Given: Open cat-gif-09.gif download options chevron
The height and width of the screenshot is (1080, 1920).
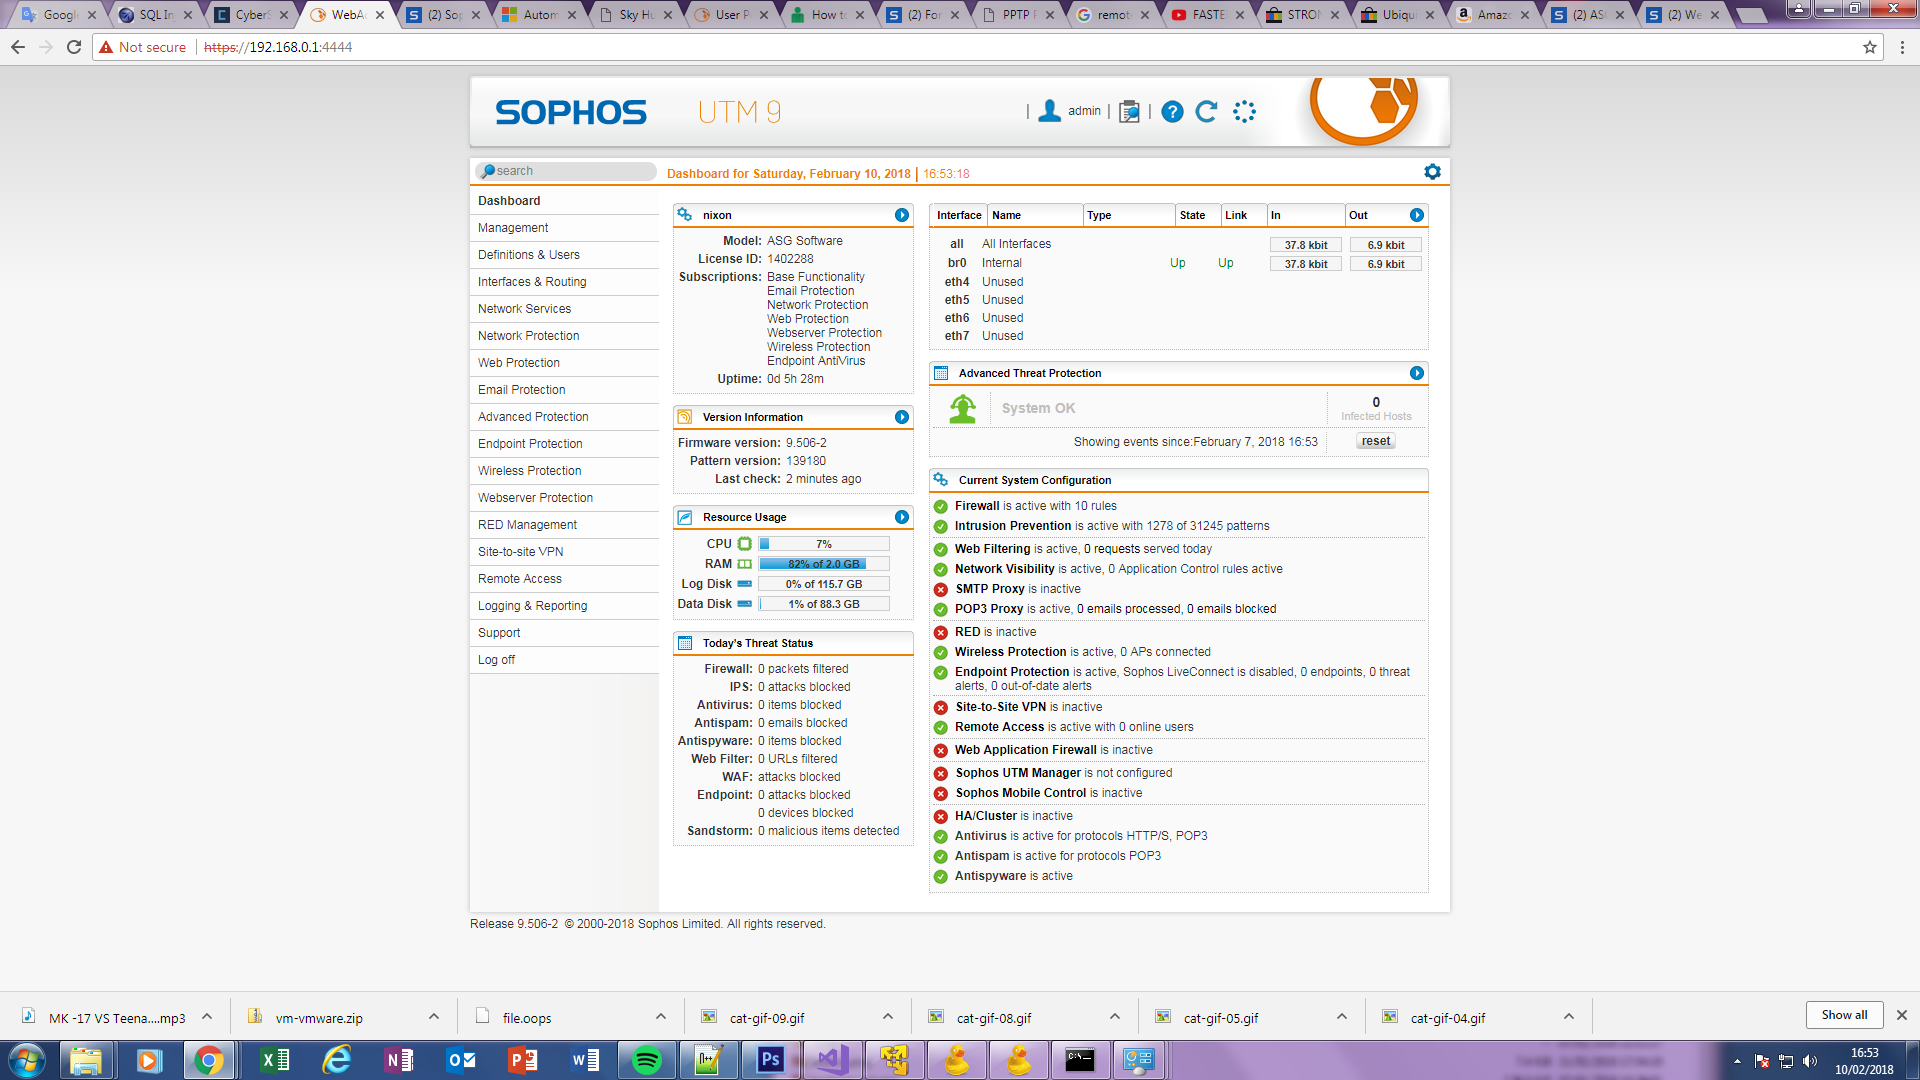Looking at the screenshot, I should (x=888, y=1017).
